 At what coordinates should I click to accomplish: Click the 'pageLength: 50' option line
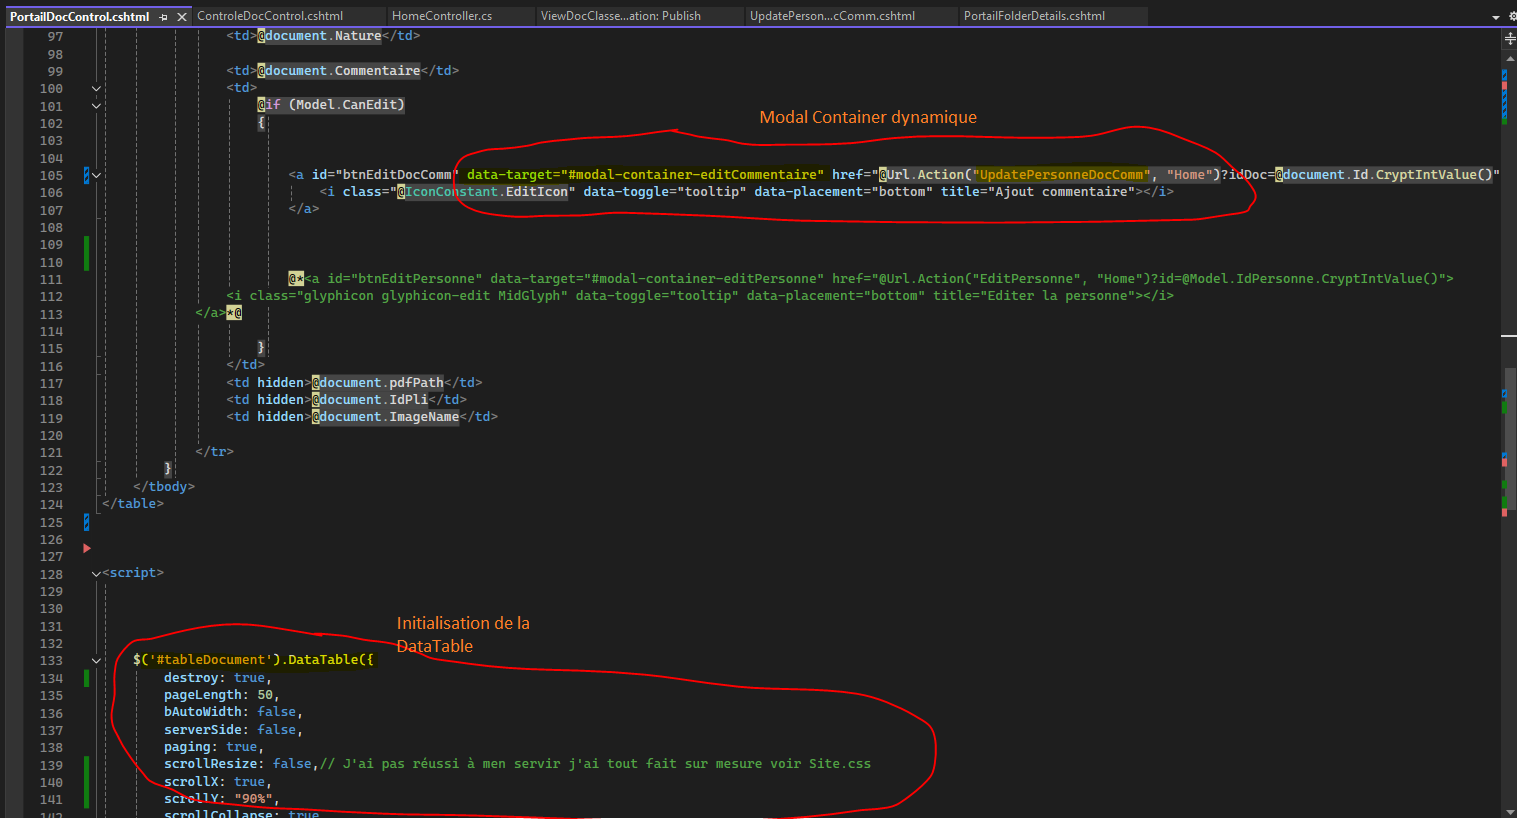point(222,695)
